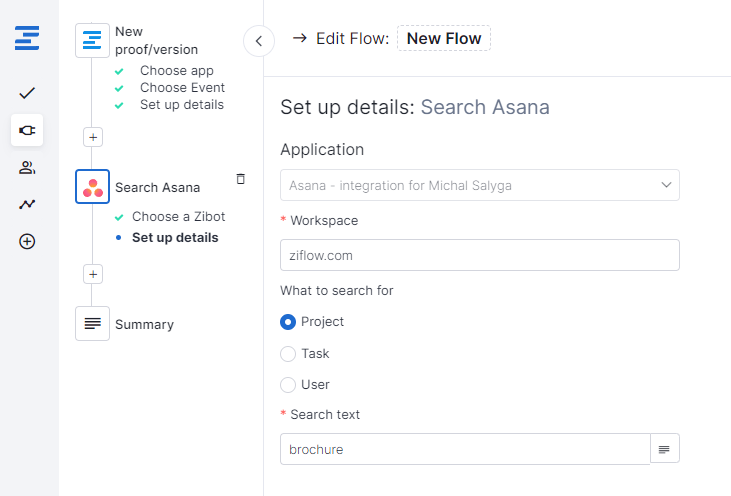This screenshot has height=496, width=731.
Task: Add a step before Summary
Action: click(x=93, y=274)
